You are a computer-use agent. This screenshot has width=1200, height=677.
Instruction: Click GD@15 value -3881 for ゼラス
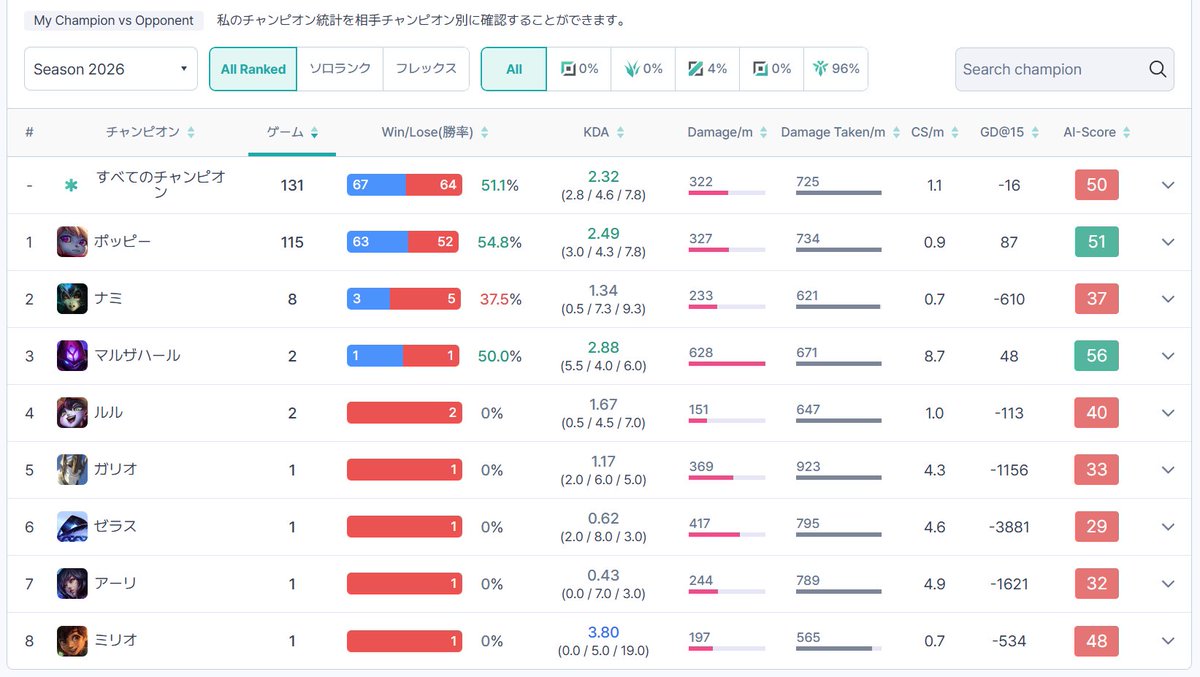pyautogui.click(x=1009, y=527)
